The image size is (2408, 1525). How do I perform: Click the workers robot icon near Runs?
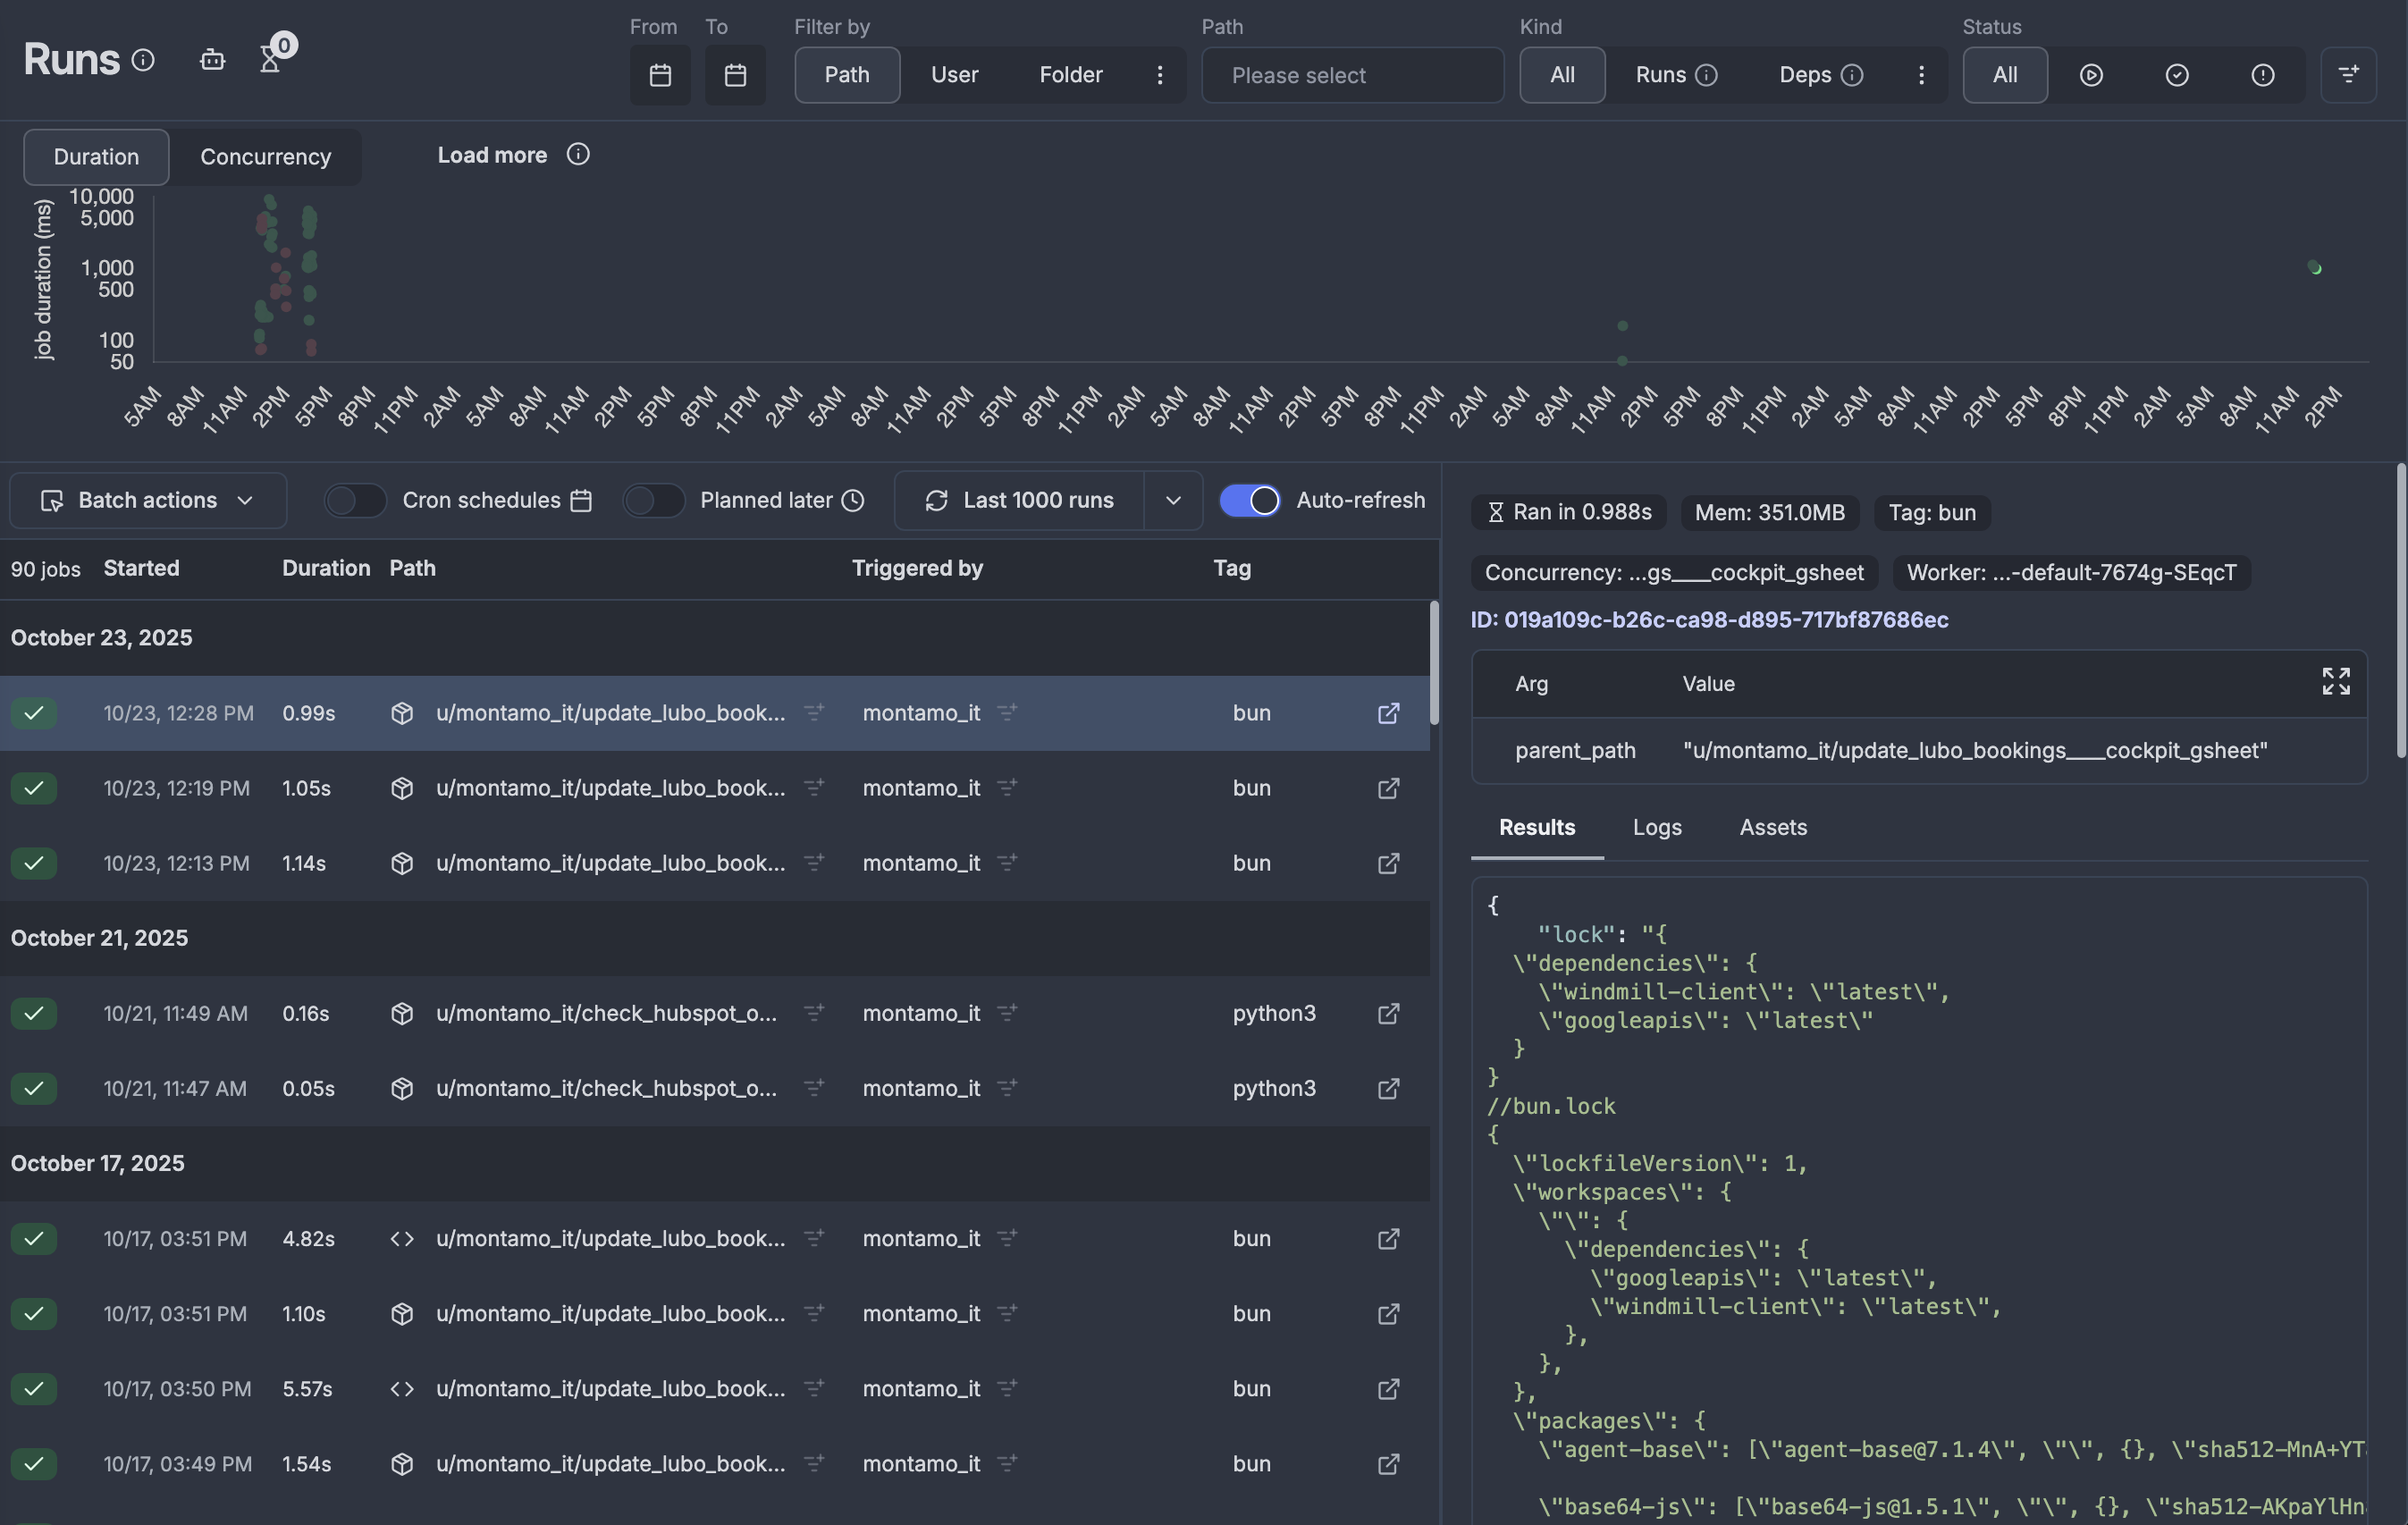pos(212,60)
